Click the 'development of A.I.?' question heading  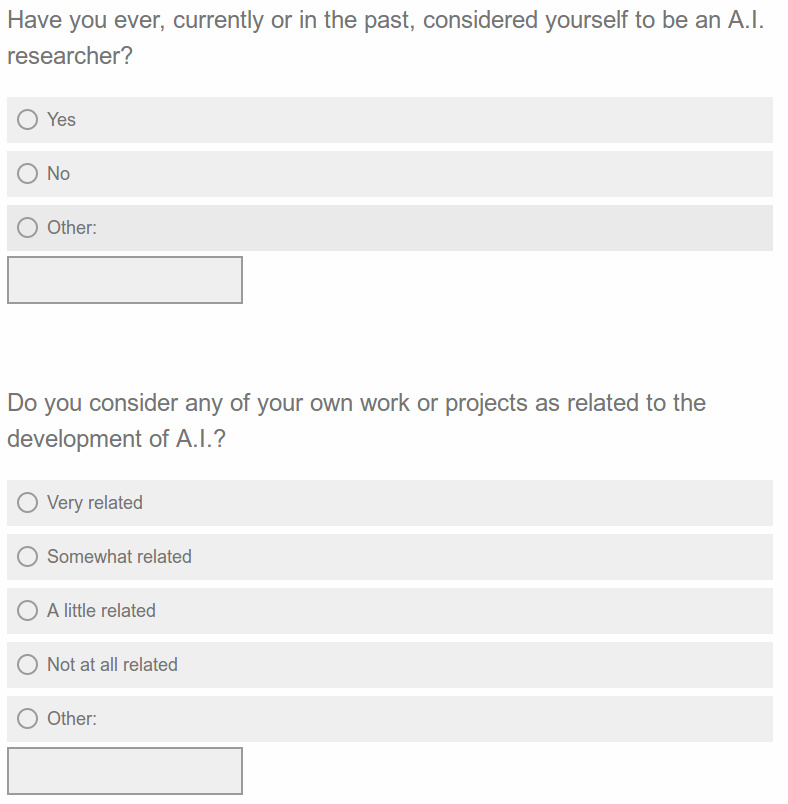[x=356, y=421]
